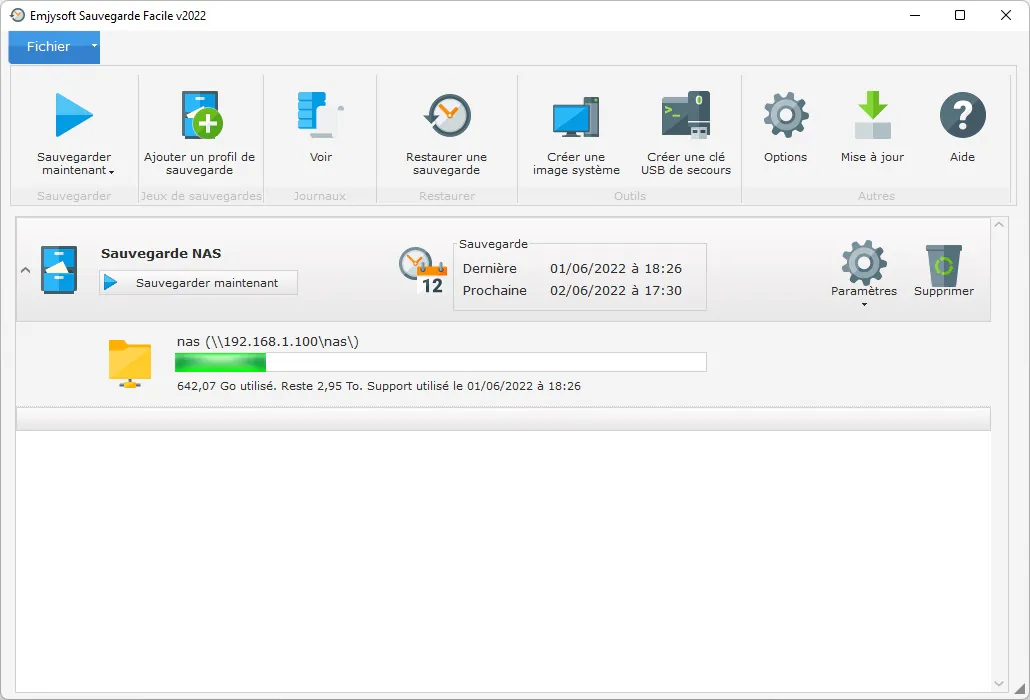Click the Prochaine date 02/06/2022 à 17:30
The image size is (1030, 700).
coord(616,290)
